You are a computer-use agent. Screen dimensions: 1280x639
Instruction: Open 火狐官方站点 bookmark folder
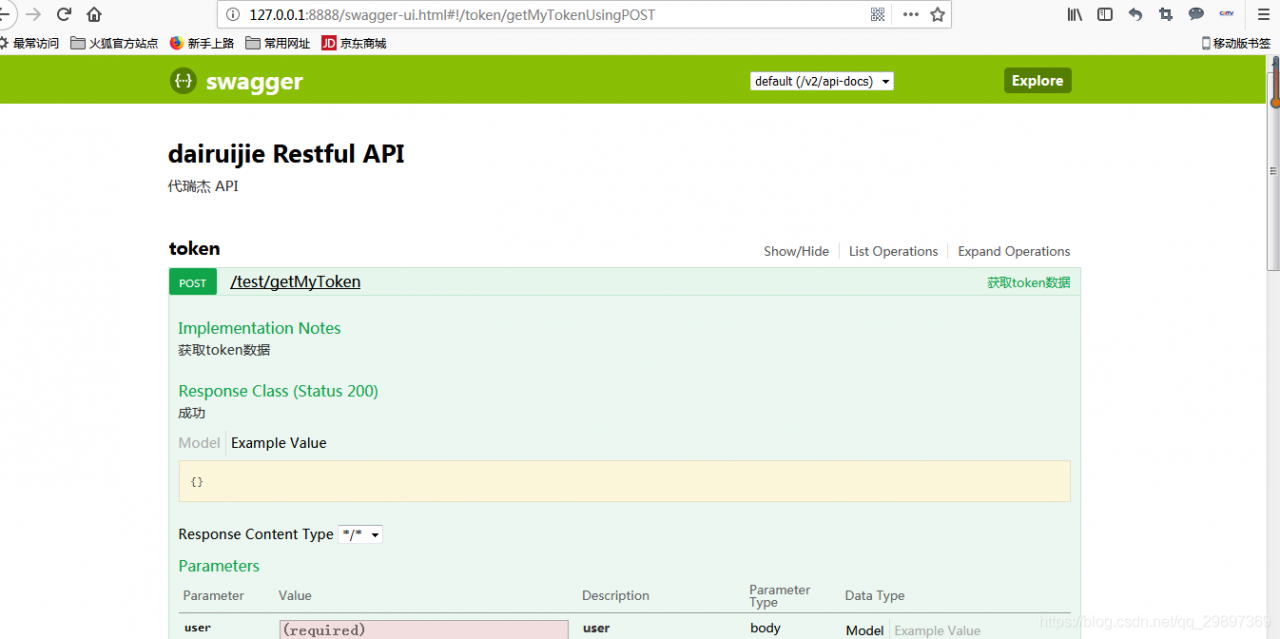114,43
